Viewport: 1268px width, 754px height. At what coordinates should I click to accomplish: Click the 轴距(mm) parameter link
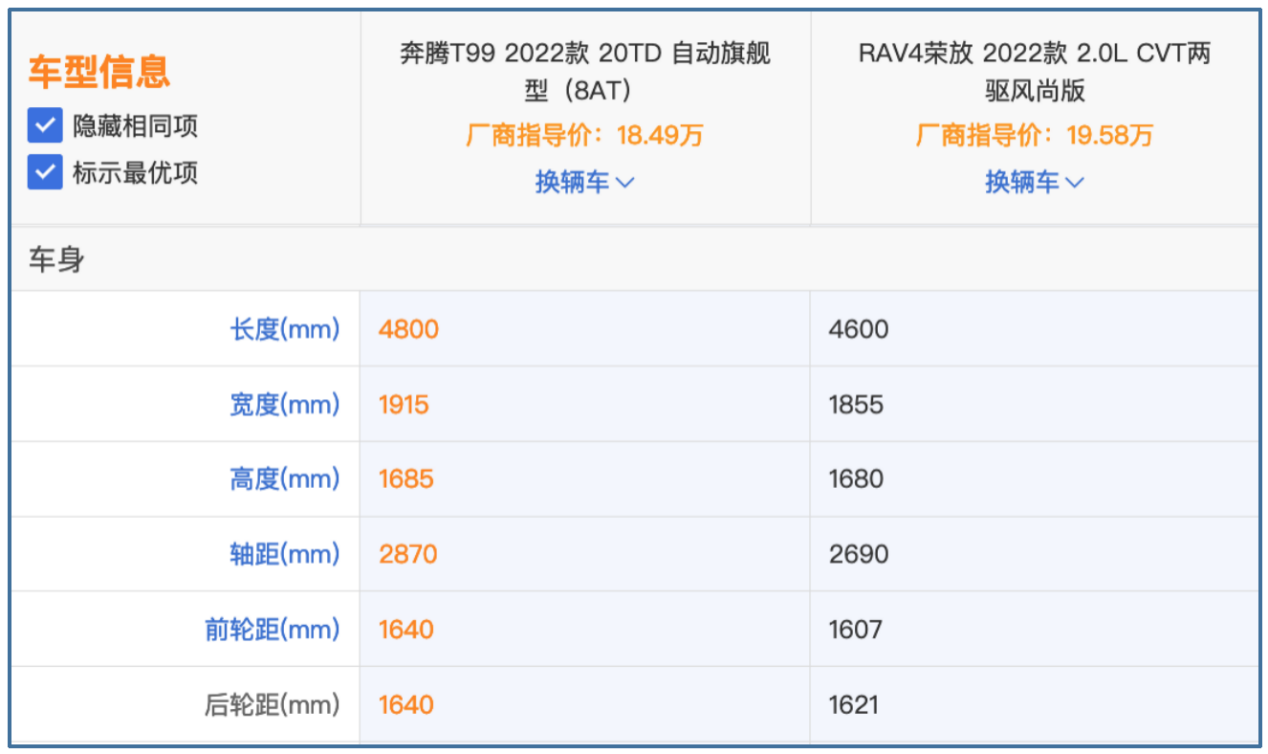[x=285, y=554]
